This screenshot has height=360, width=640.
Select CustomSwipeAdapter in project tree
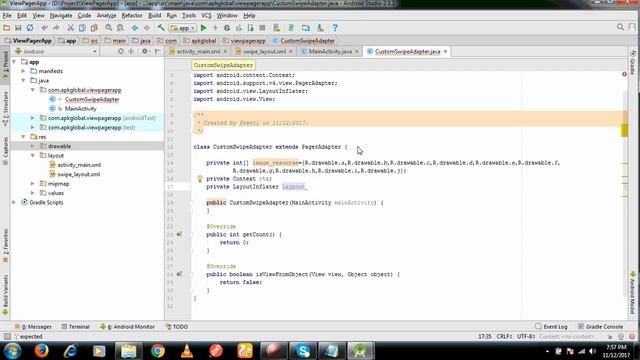tap(92, 99)
